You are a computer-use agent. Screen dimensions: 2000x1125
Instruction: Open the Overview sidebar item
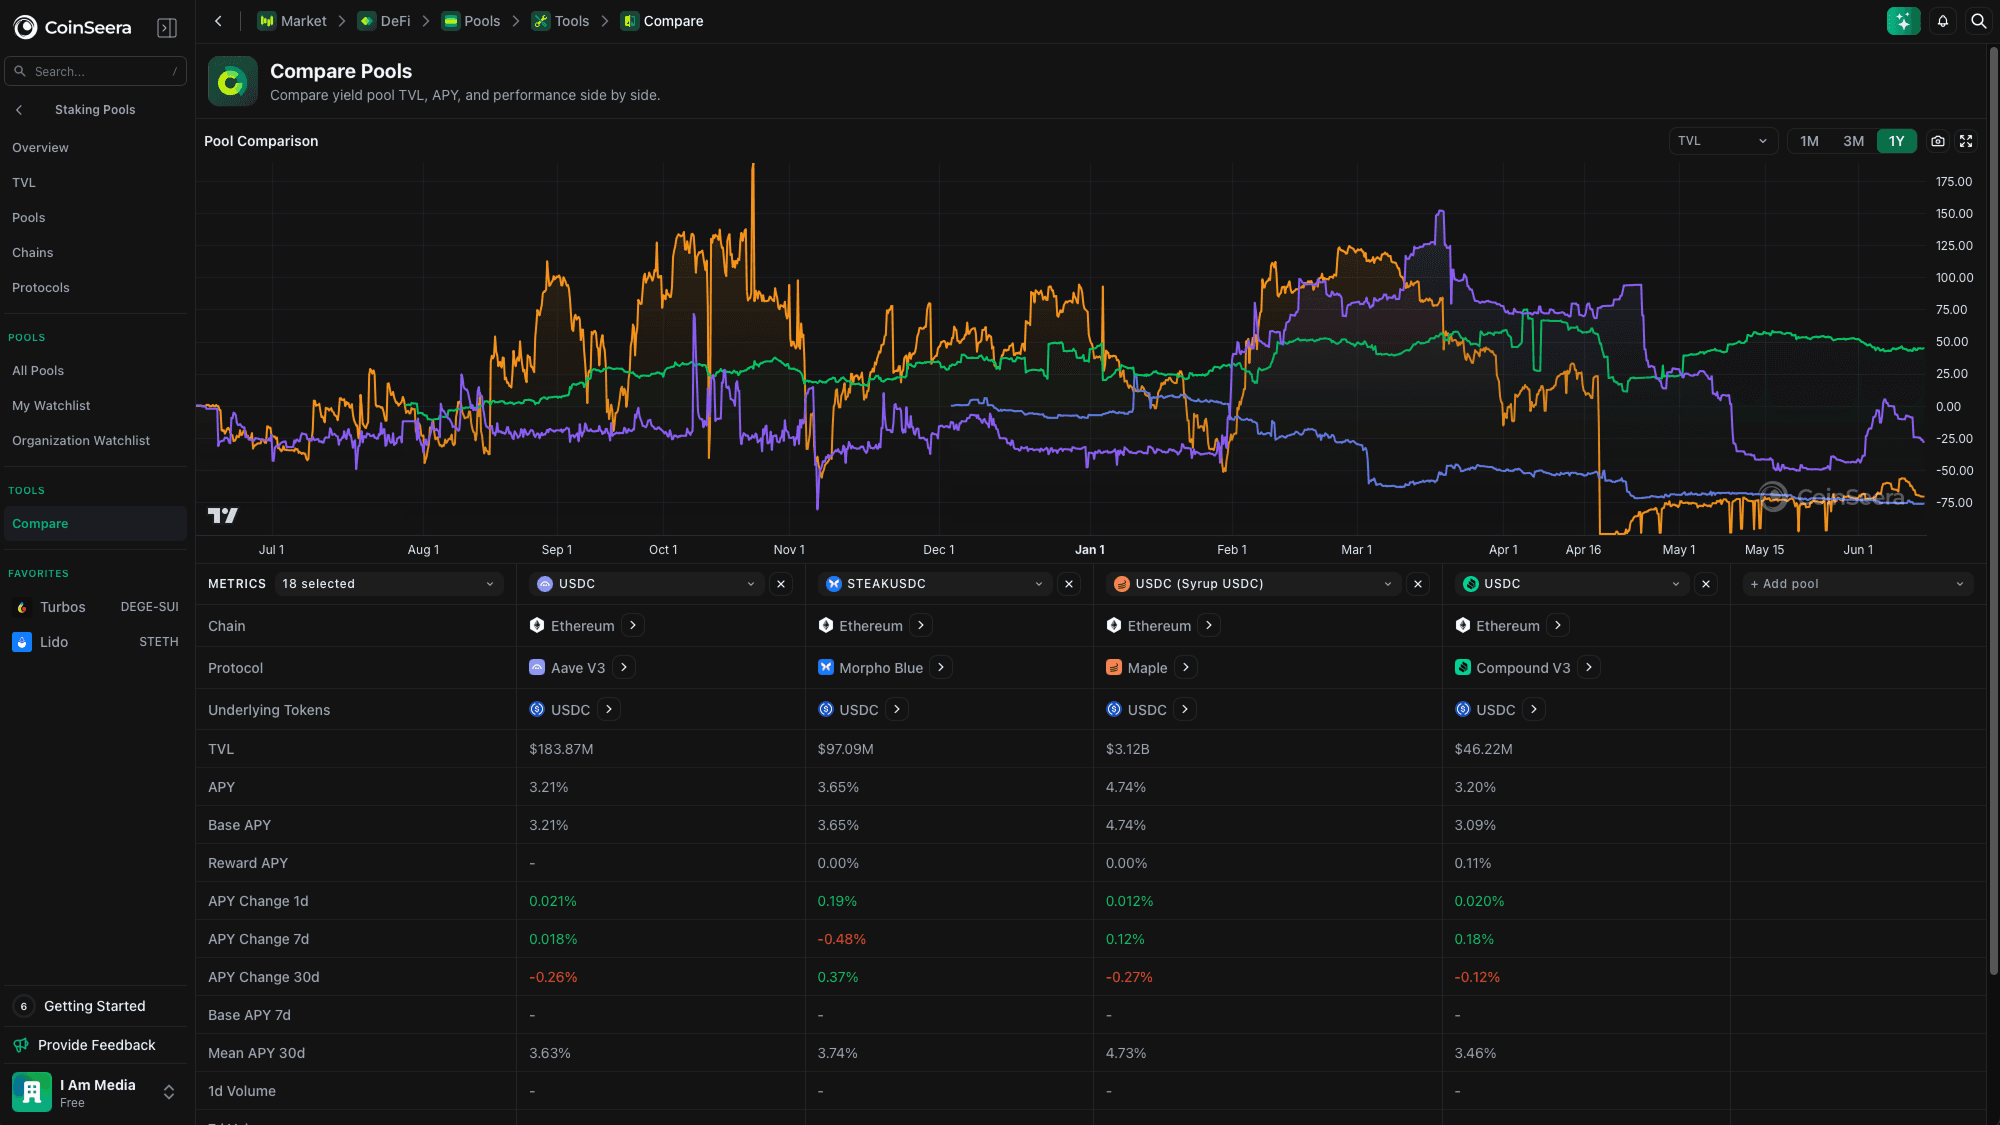click(95, 148)
